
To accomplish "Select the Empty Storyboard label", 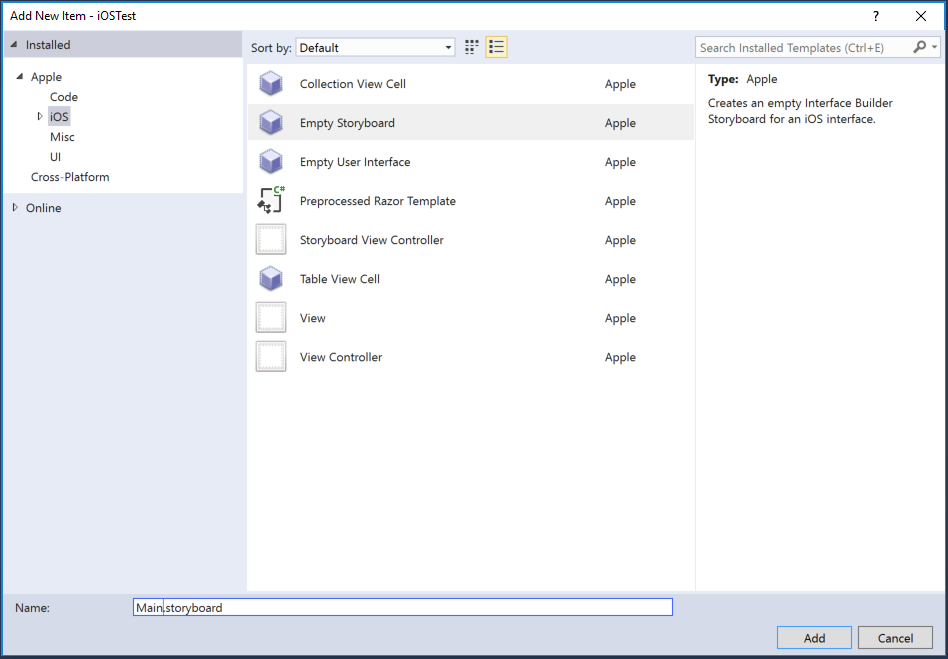I will tap(347, 123).
